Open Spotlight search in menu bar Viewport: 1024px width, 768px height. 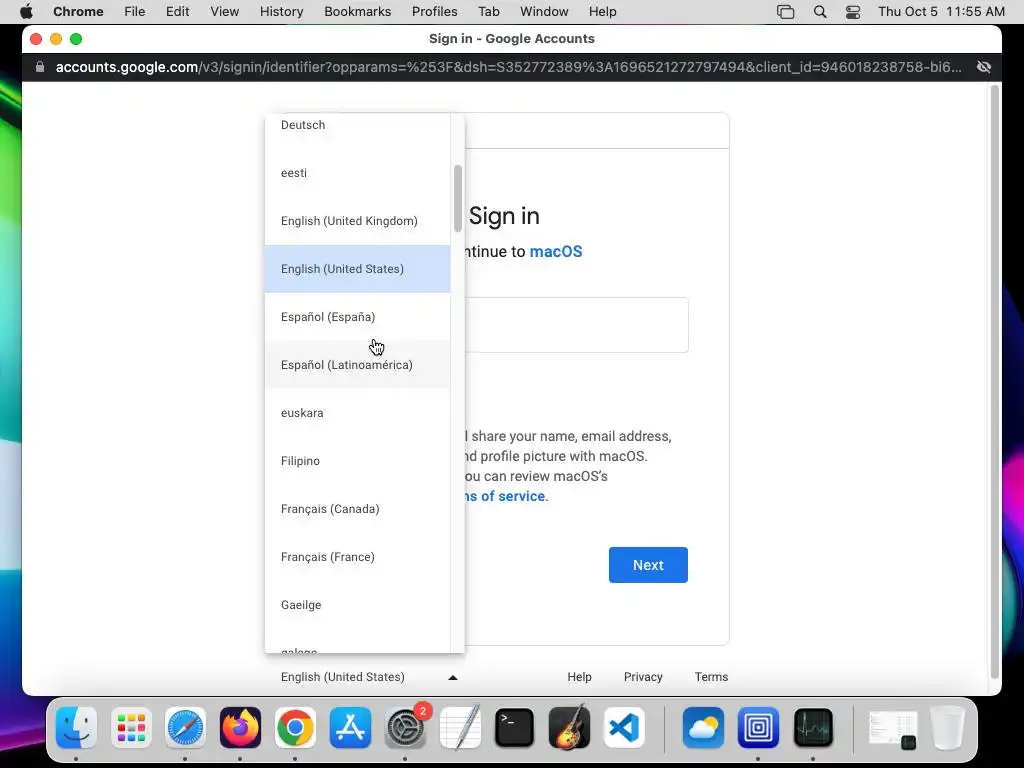coord(820,12)
